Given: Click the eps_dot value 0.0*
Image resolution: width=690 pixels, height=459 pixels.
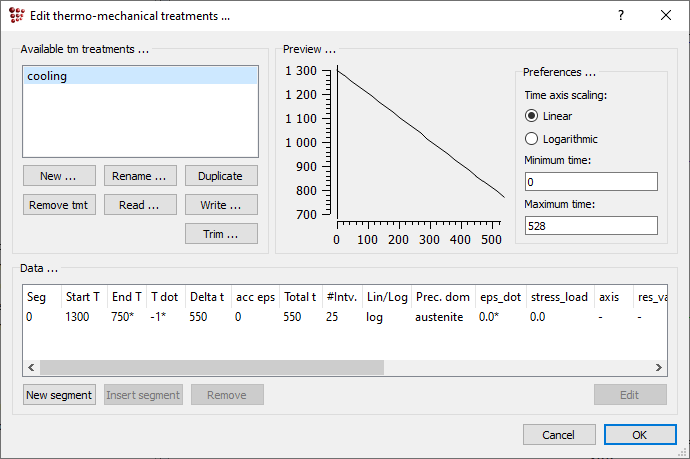Looking at the screenshot, I should point(489,317).
